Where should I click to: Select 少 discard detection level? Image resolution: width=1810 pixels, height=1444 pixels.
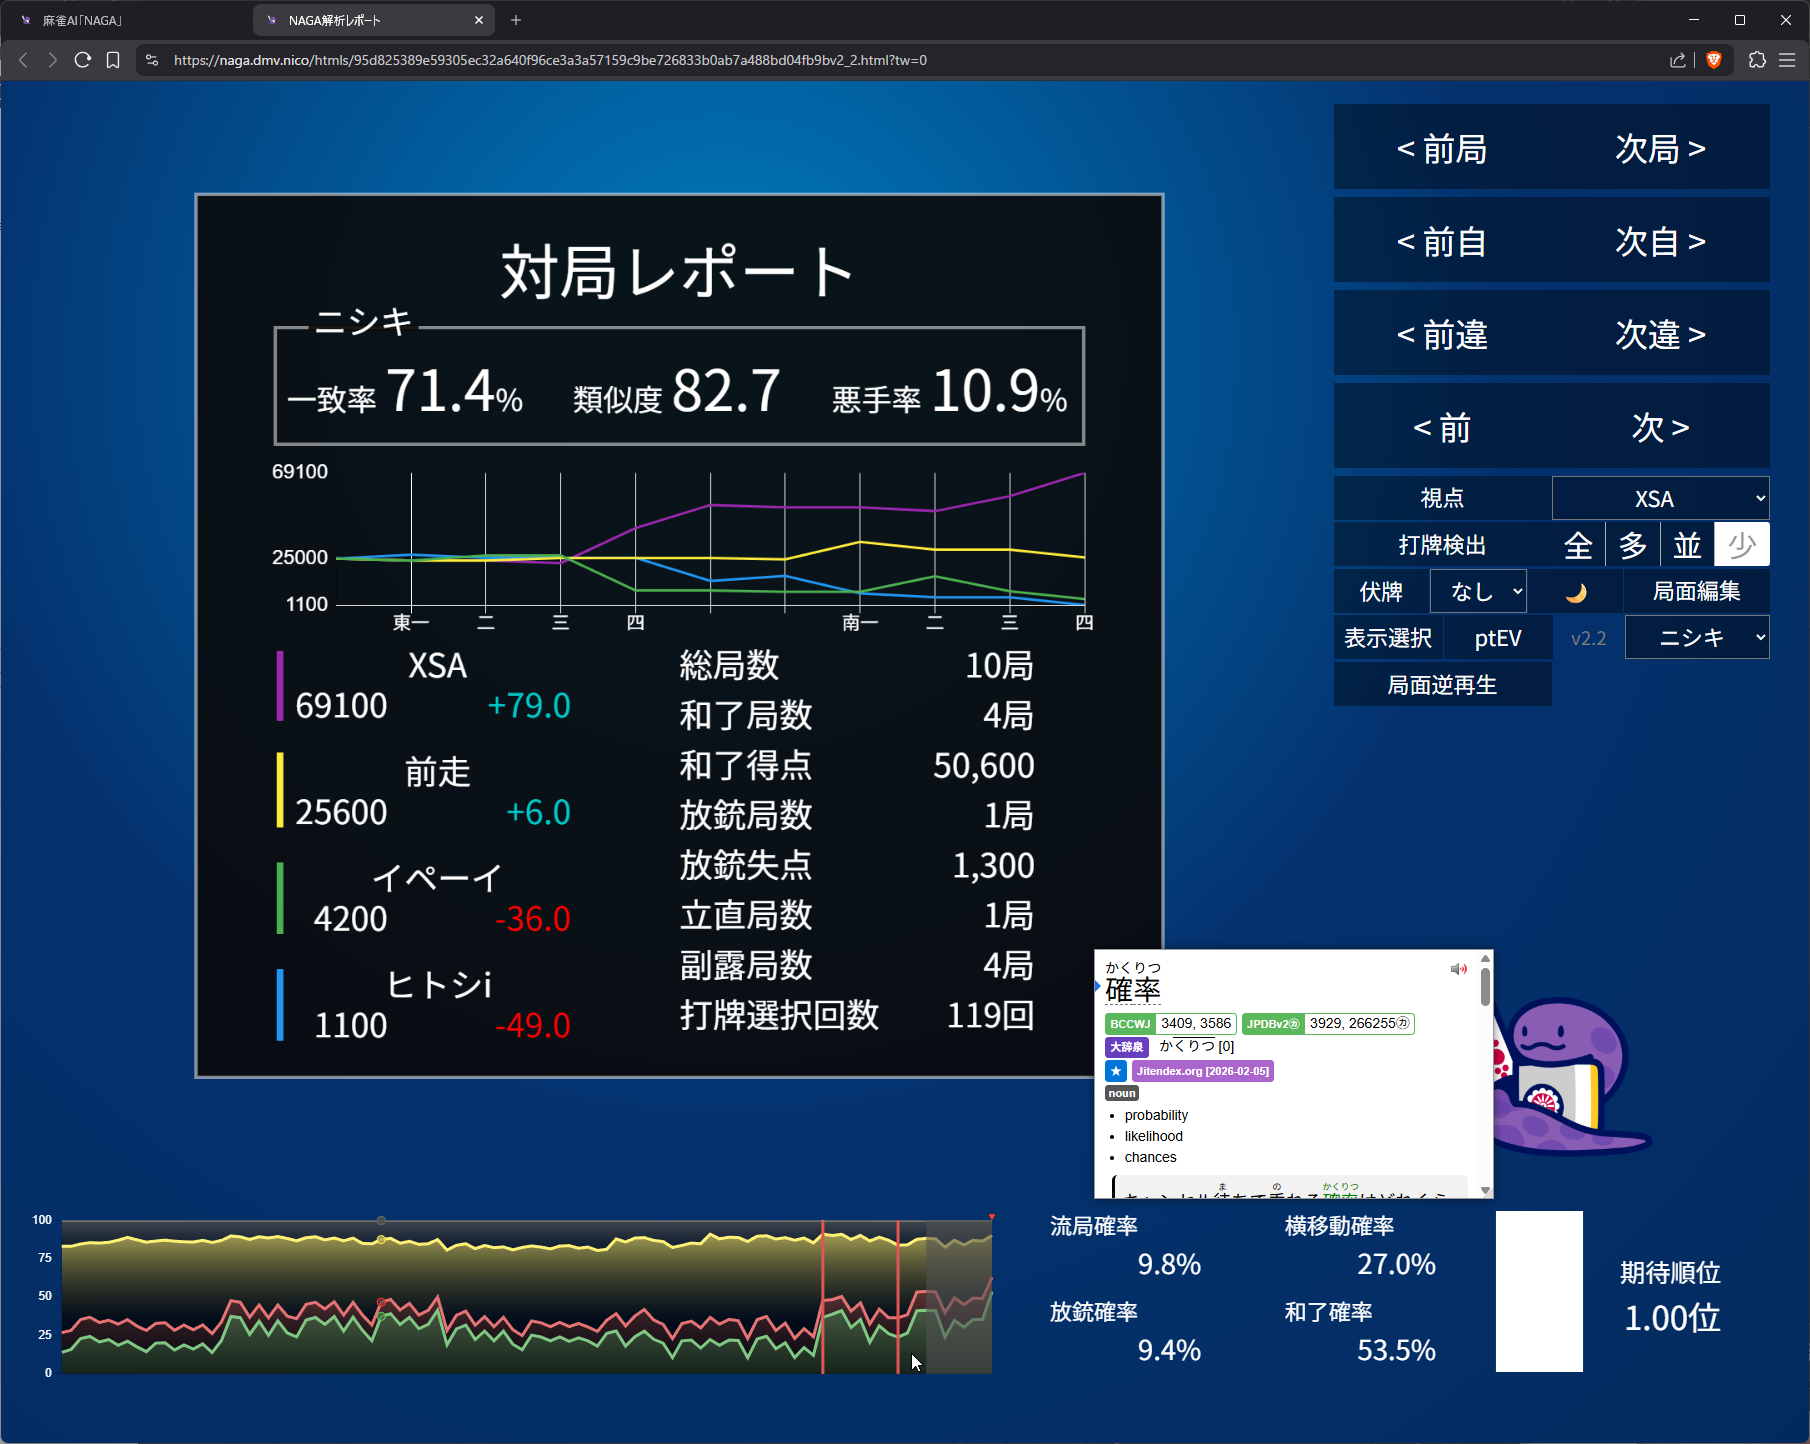(x=1741, y=545)
